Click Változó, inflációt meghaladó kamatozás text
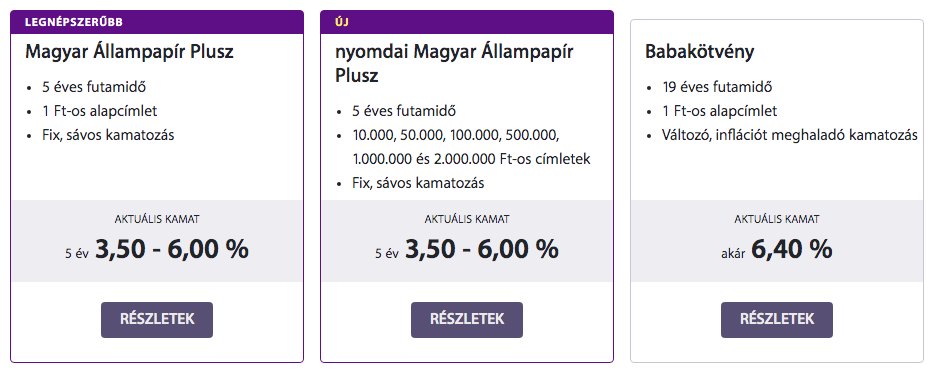The width and height of the screenshot is (933, 373). pyautogui.click(x=790, y=135)
